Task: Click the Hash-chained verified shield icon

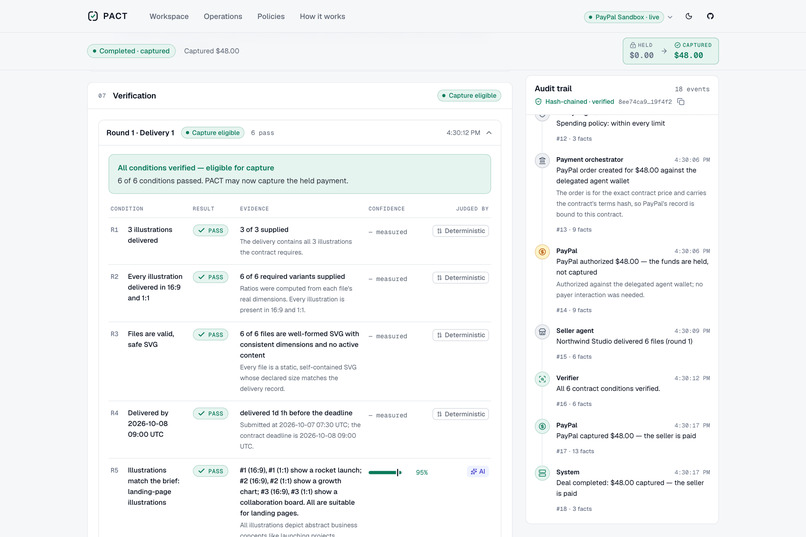Action: [538, 102]
